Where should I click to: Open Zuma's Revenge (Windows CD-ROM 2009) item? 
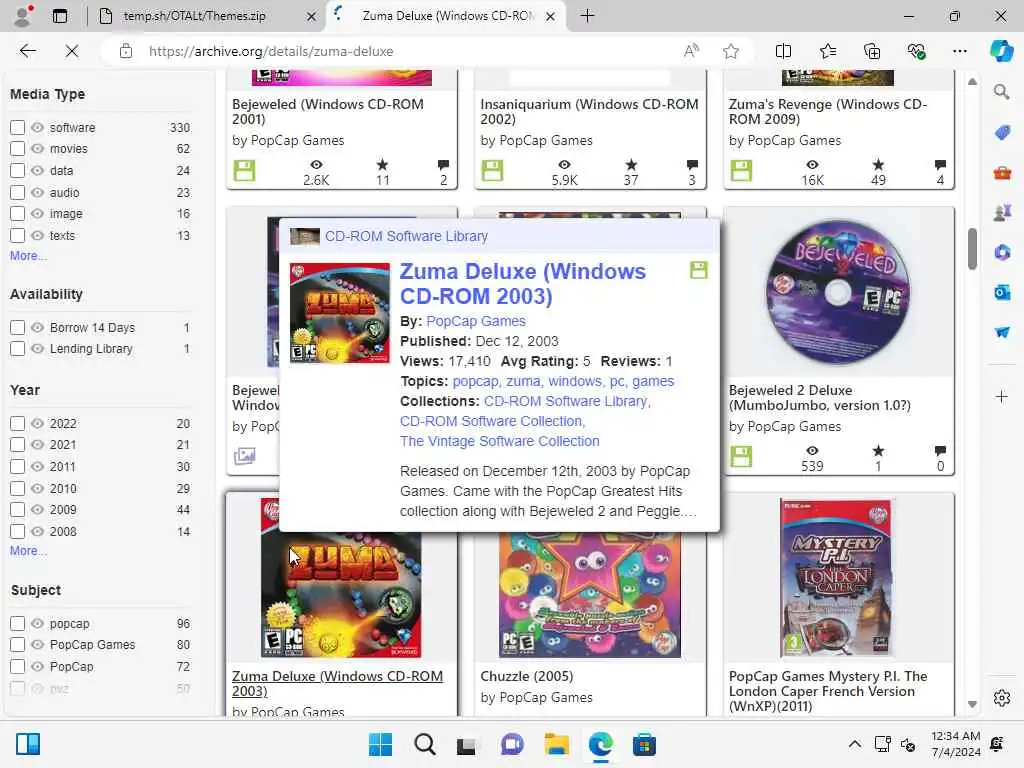(x=827, y=112)
